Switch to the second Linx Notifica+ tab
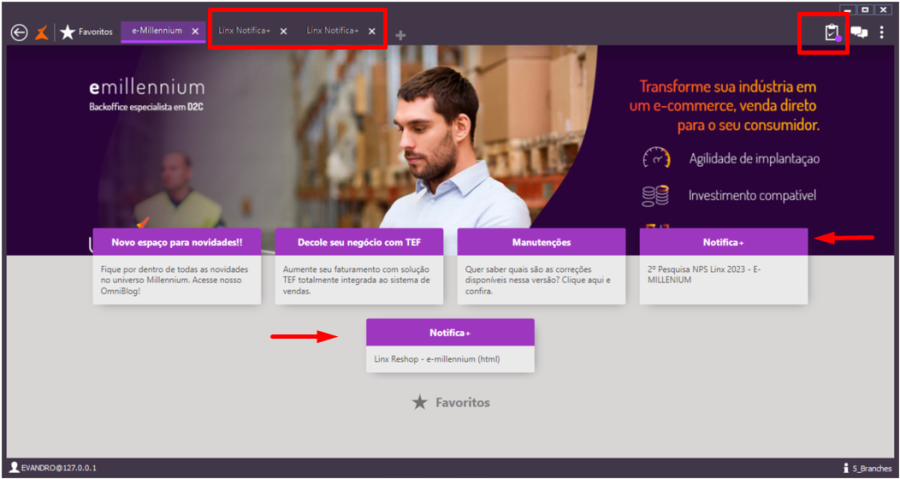900x479 pixels. pyautogui.click(x=332, y=31)
